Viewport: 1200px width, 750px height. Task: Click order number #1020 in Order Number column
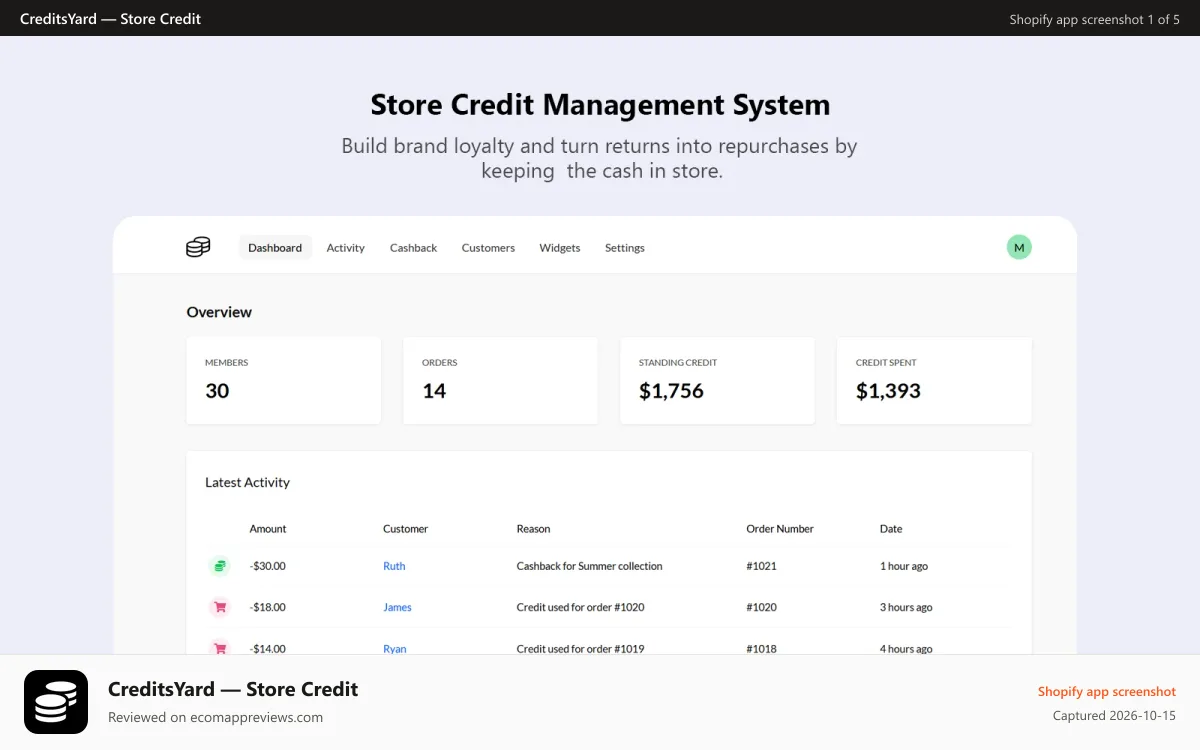coord(761,607)
